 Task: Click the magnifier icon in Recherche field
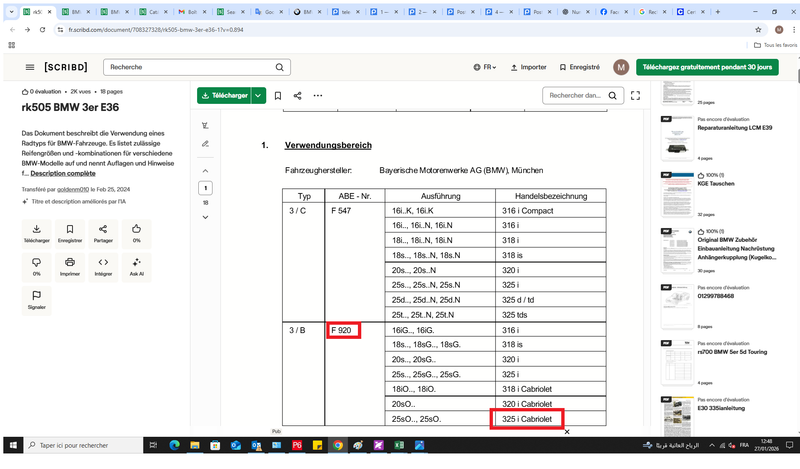280,67
